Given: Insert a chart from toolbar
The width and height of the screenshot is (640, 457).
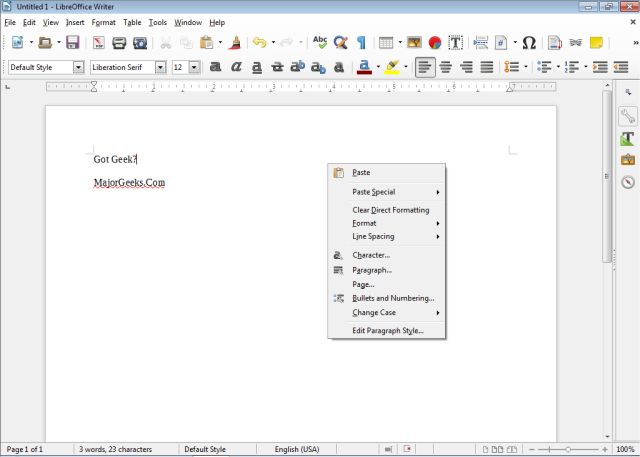Looking at the screenshot, I should pos(435,43).
